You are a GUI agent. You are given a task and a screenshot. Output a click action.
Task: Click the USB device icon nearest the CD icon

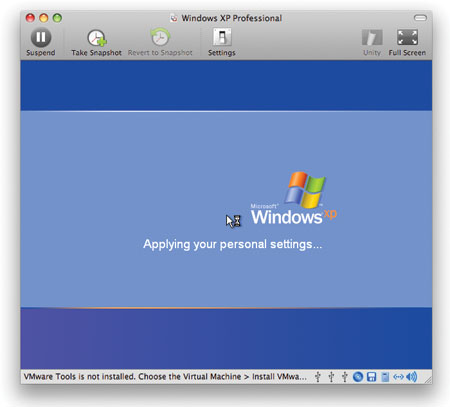(345, 377)
